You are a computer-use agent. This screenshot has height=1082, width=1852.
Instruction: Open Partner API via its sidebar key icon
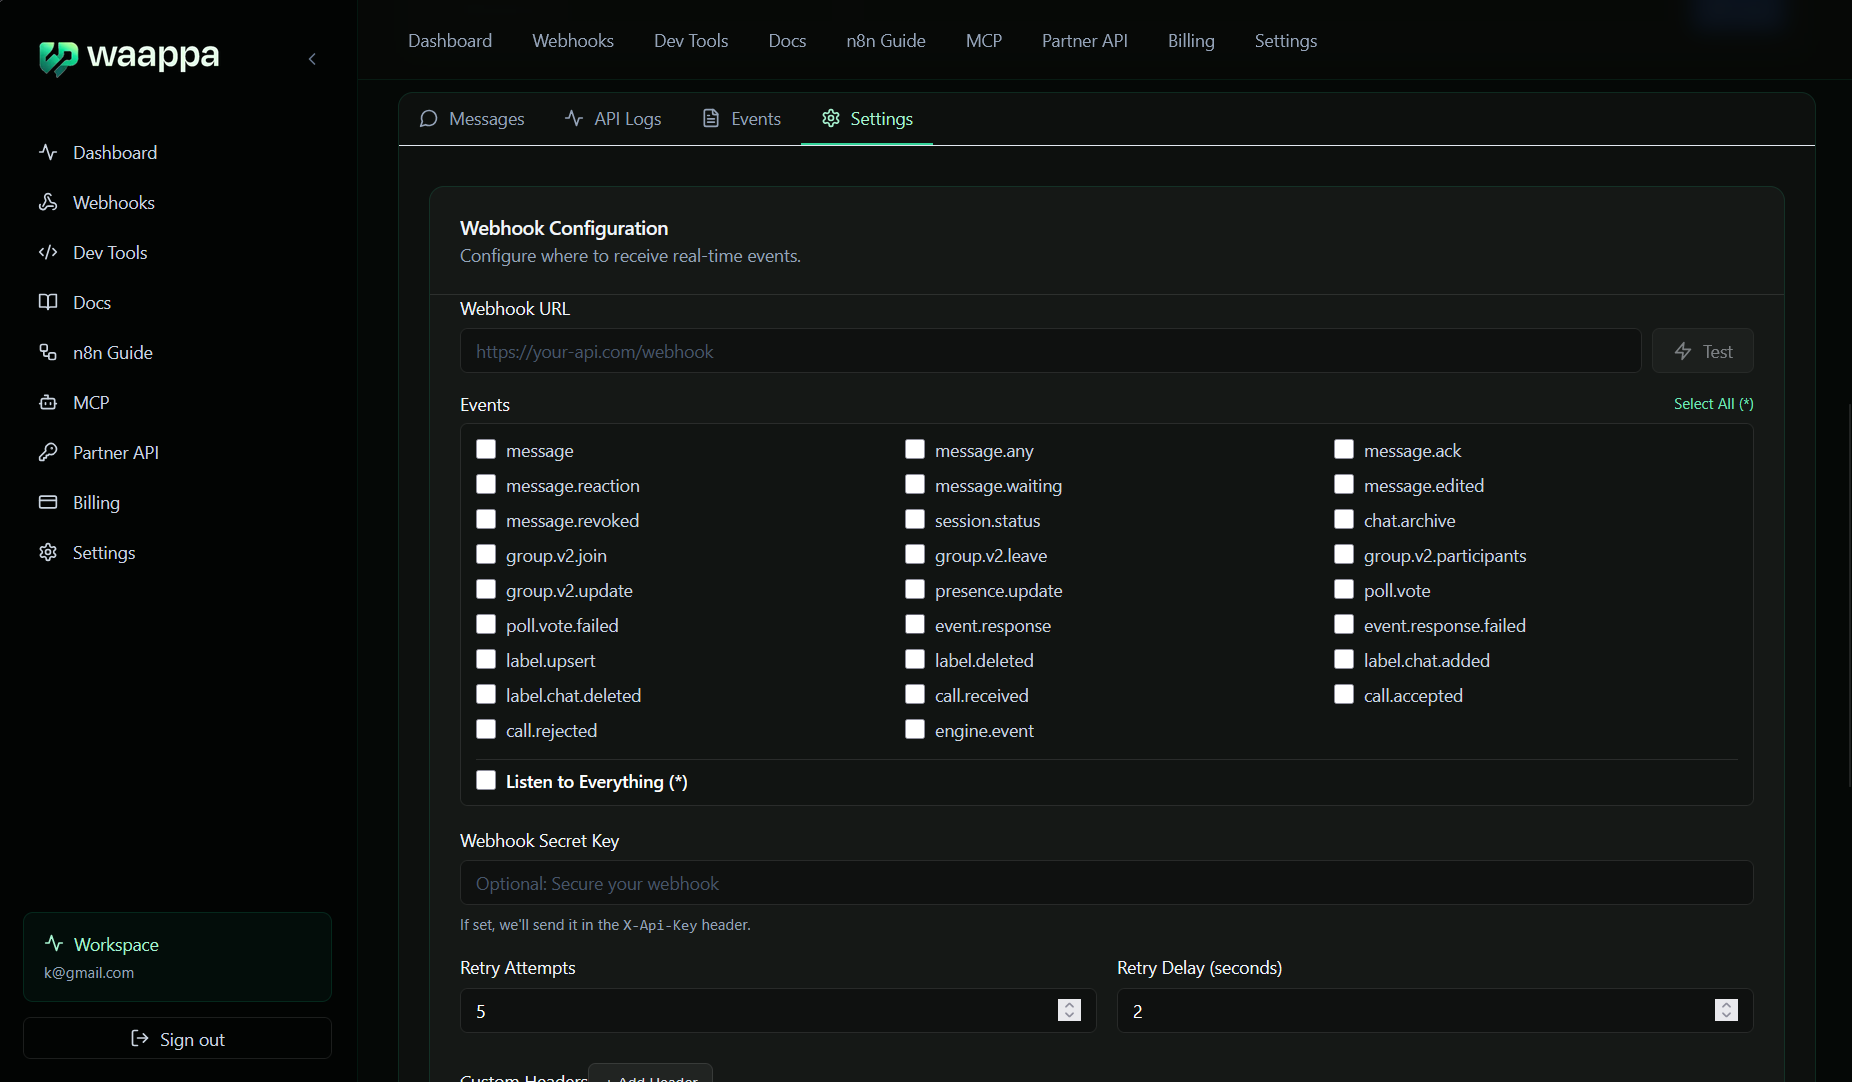tap(48, 452)
